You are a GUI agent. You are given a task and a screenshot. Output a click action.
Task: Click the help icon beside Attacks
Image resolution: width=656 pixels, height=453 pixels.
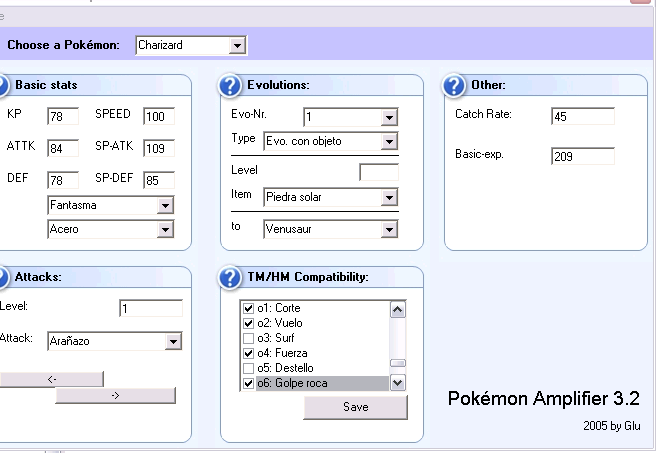[x=3, y=278]
